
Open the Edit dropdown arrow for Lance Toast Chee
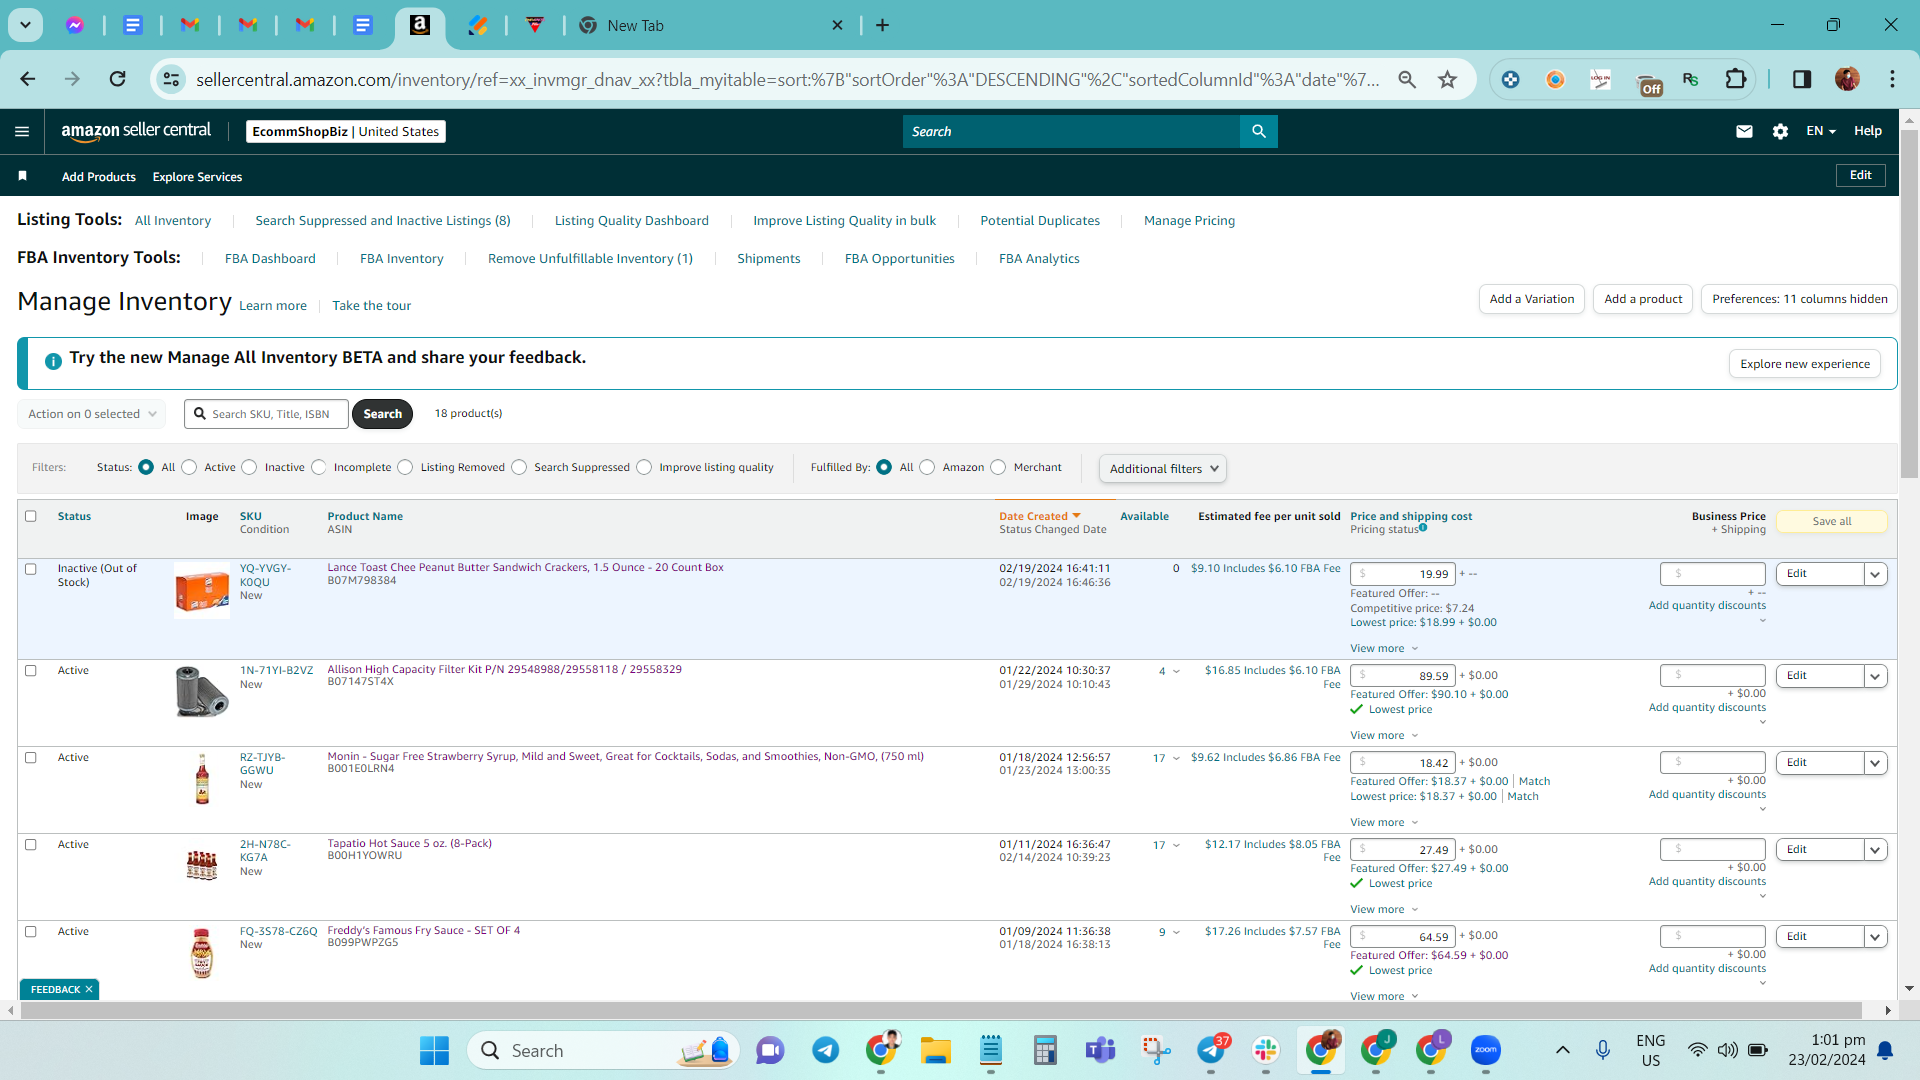pos(1876,574)
